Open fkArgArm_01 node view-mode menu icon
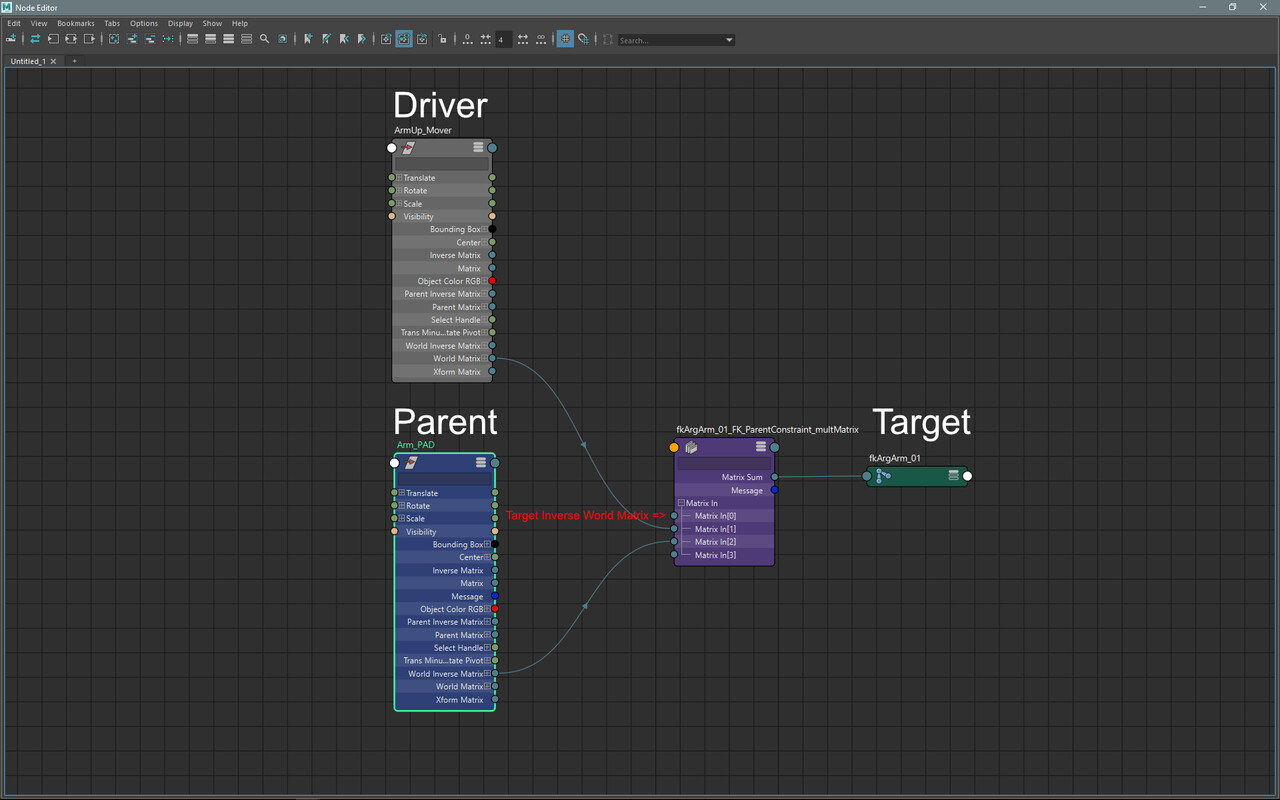Viewport: 1280px width, 800px height. pyautogui.click(x=953, y=476)
